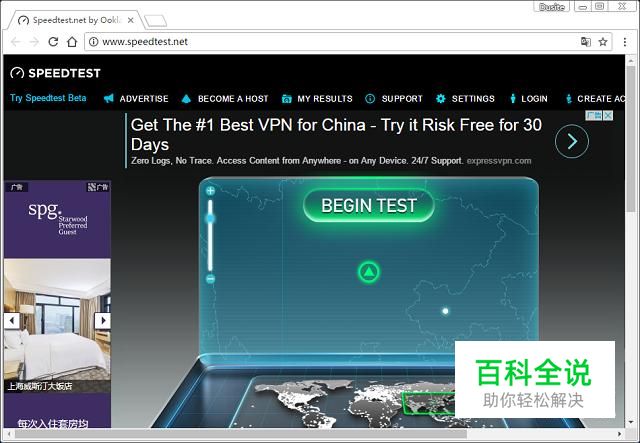This screenshot has width=640, height=443.
Task: Show previous image in hotel ad
Action: click(12, 321)
